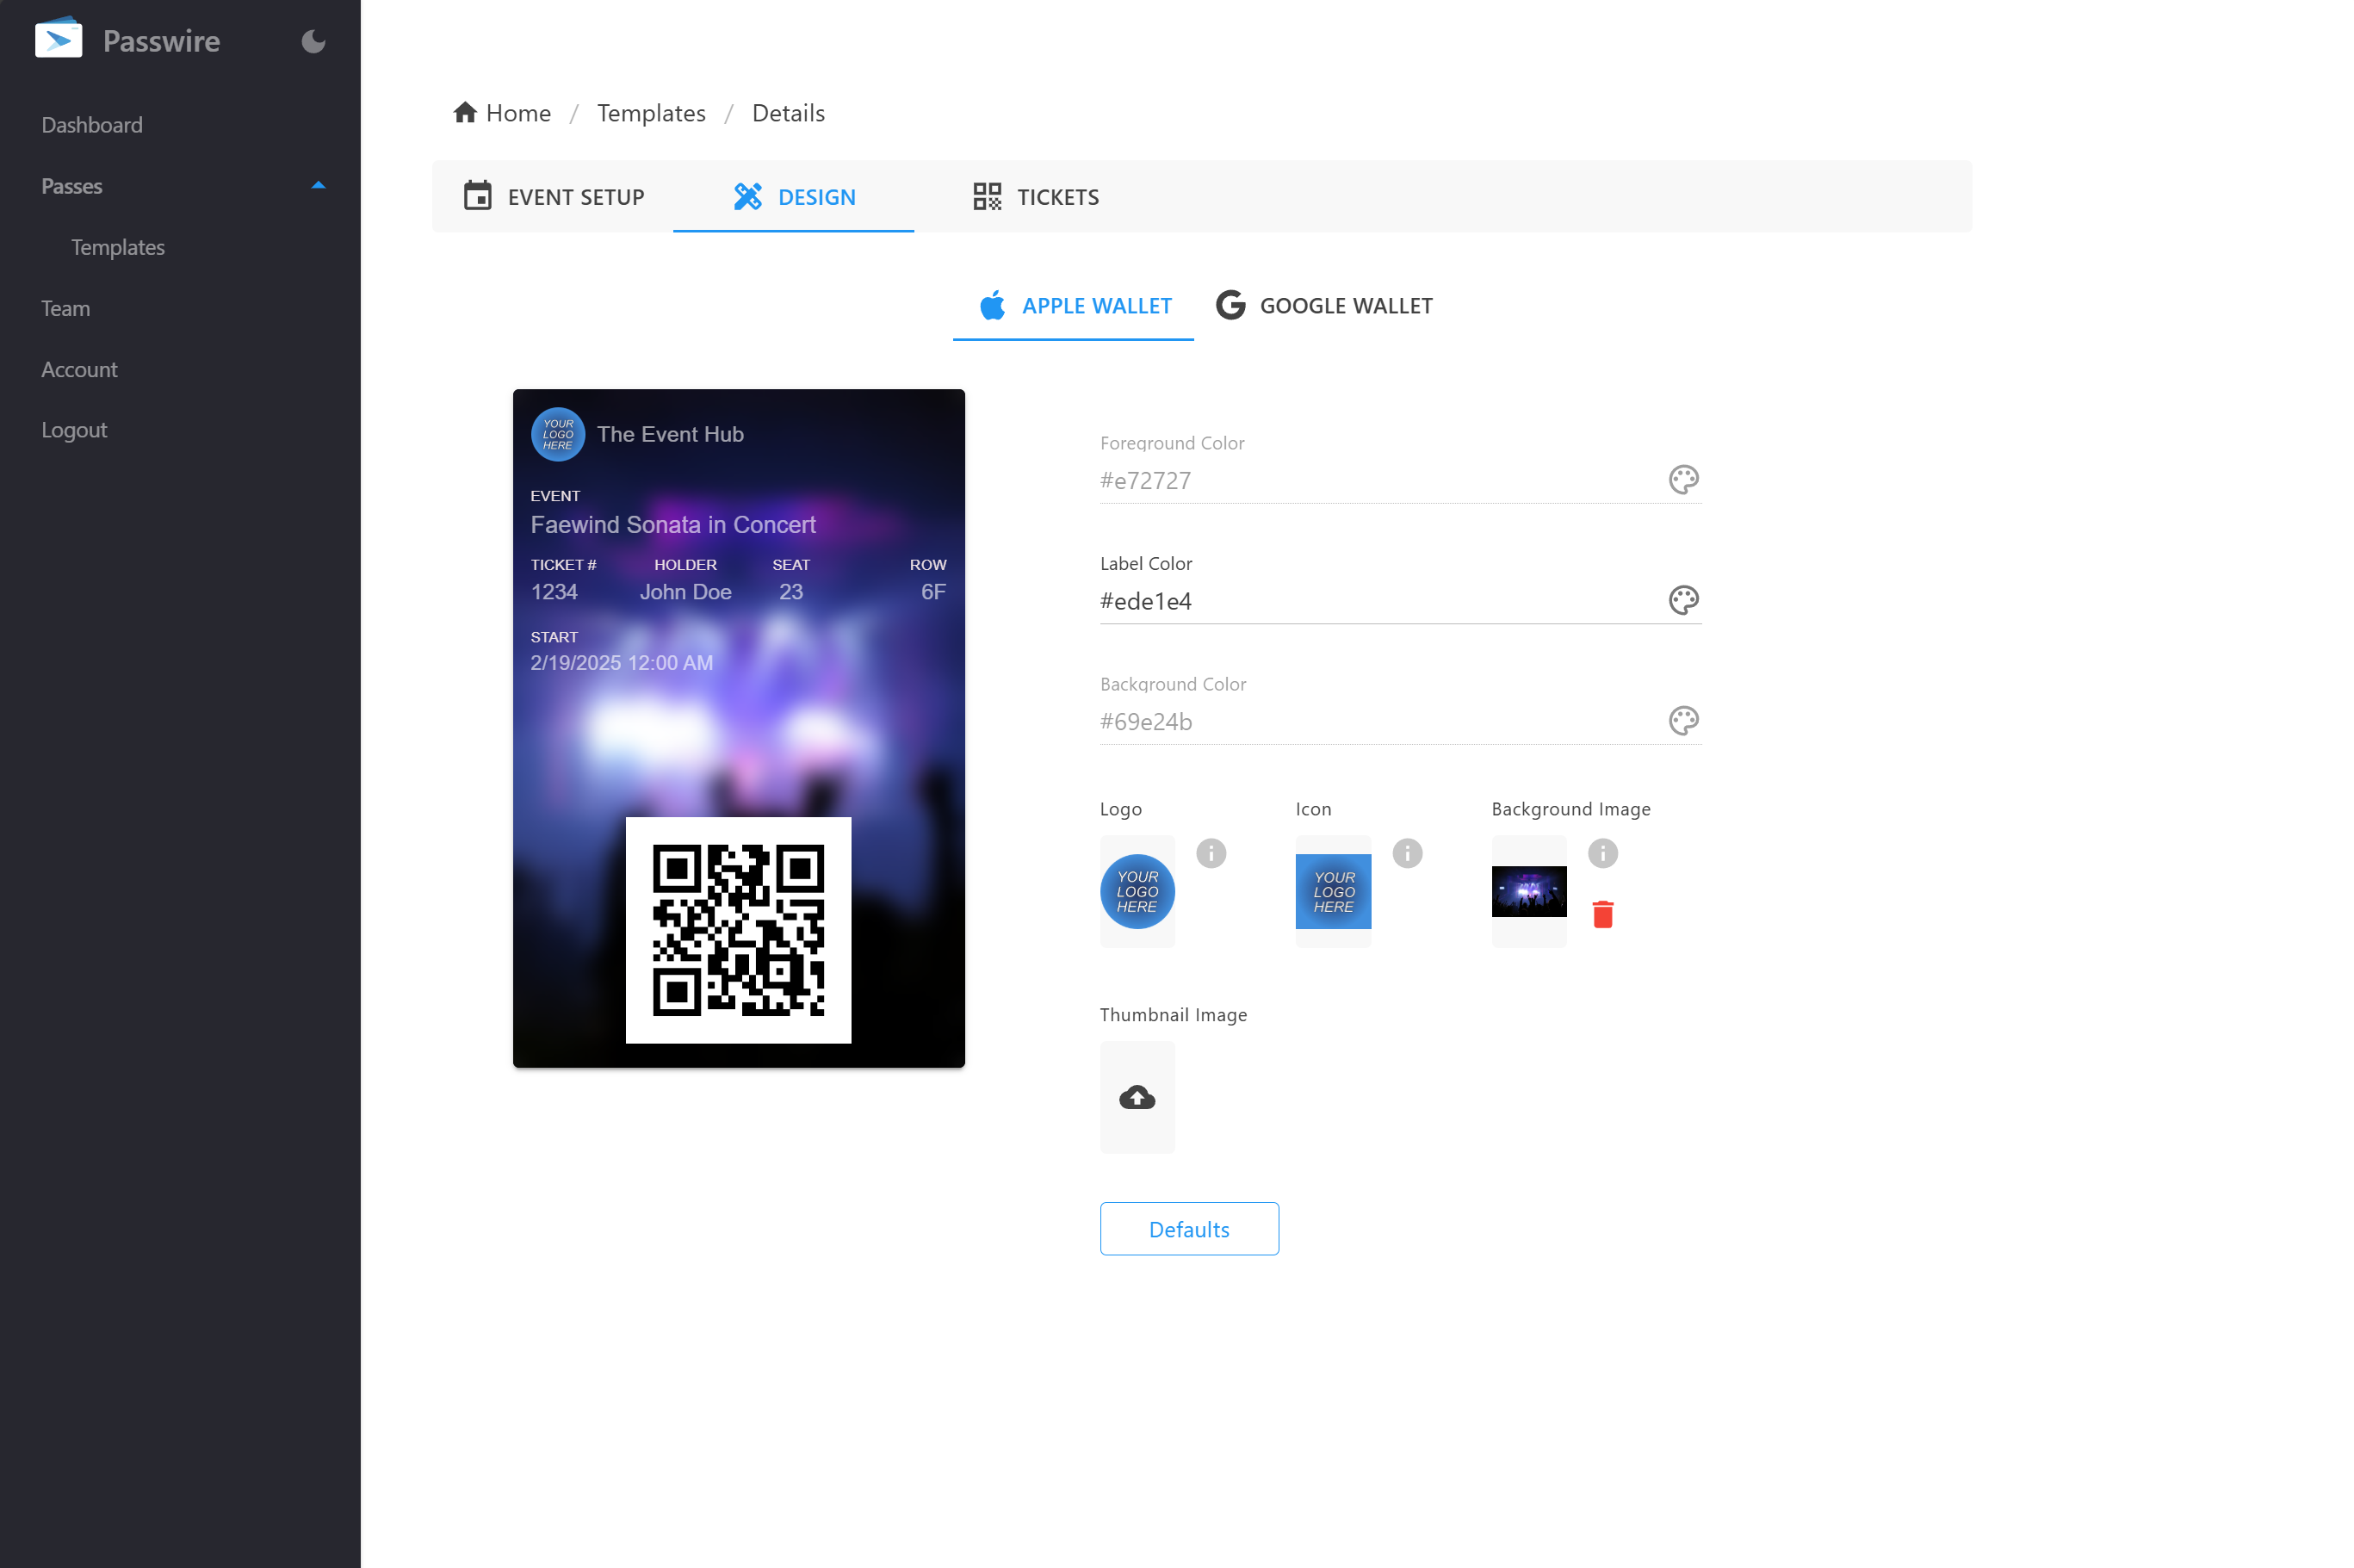This screenshot has height=1568, width=2354.
Task: Open Dashboard in sidebar
Action: point(92,125)
